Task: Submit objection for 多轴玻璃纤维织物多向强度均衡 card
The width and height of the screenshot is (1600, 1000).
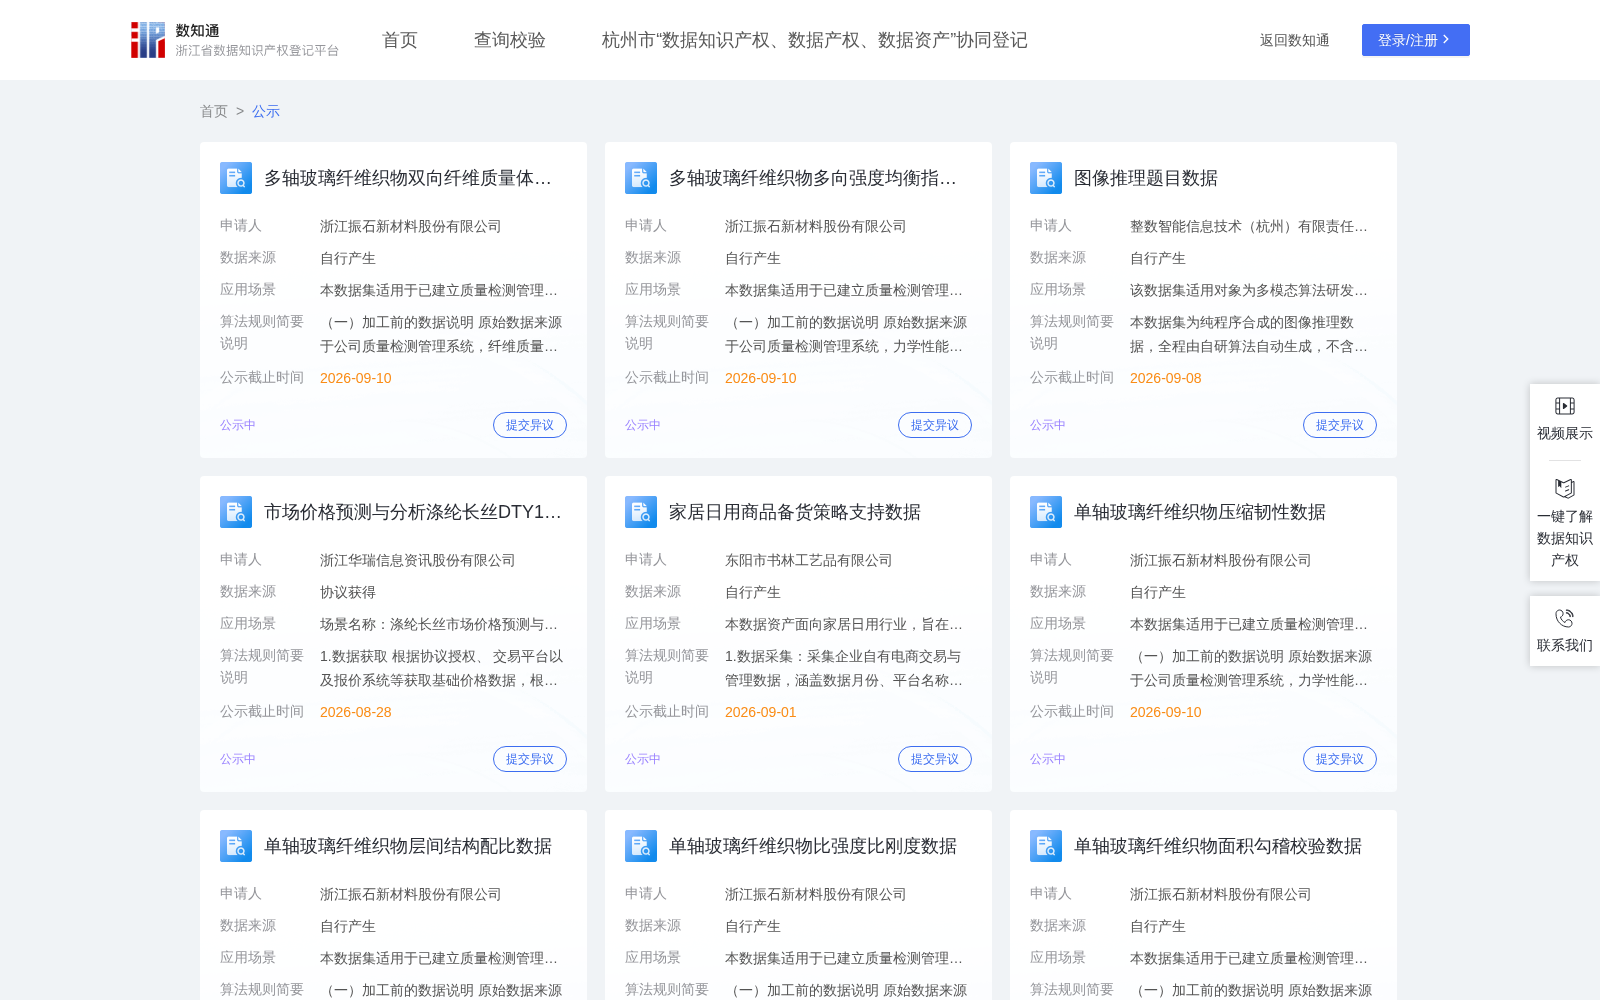Action: click(x=935, y=425)
